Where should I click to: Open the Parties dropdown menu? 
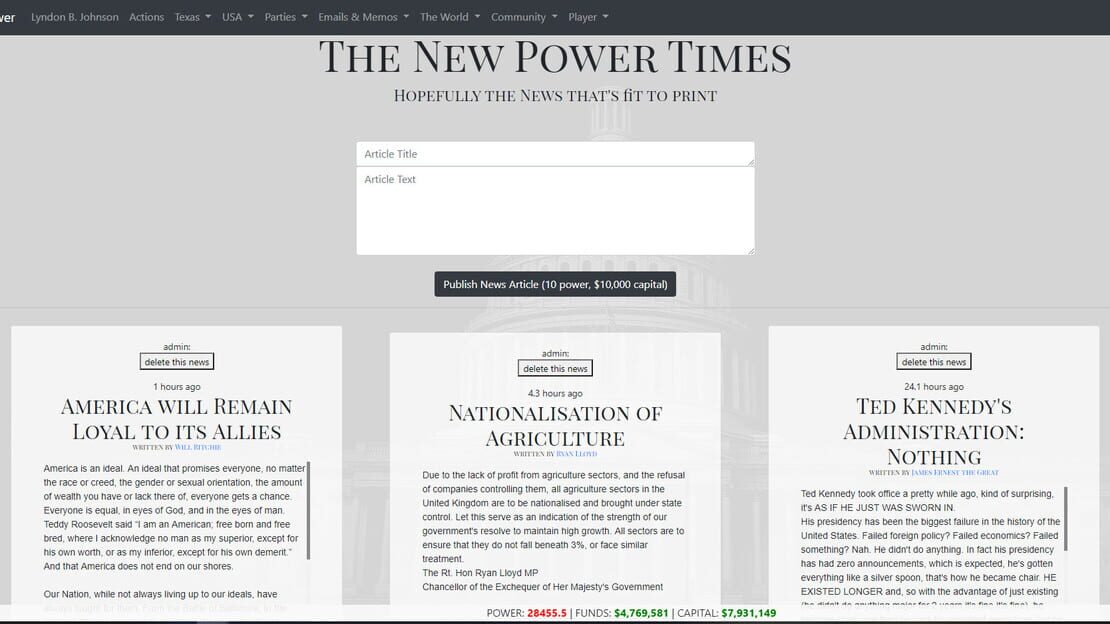[286, 17]
